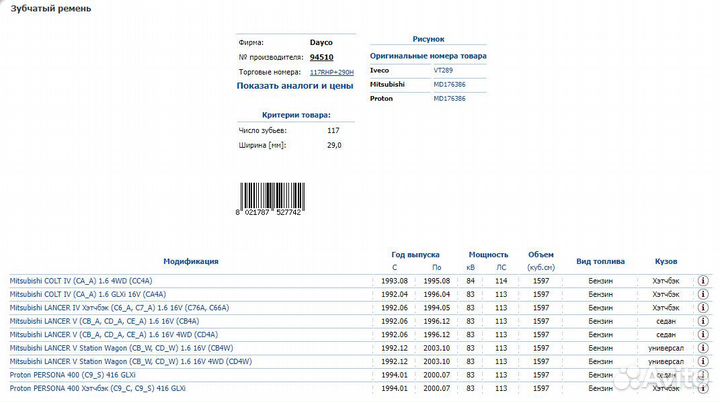Open info icon for COLT IV CA4A row
This screenshot has width=720, height=403.
(703, 295)
